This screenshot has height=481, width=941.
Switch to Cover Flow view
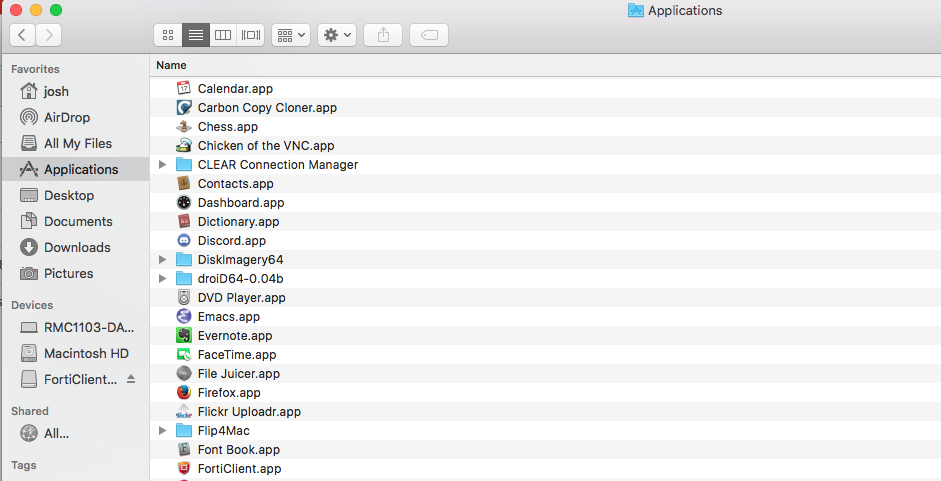tap(251, 35)
